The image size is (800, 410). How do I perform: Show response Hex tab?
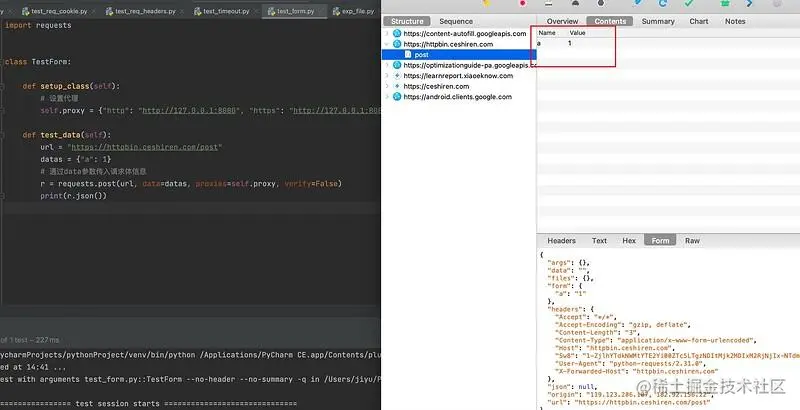[629, 241]
